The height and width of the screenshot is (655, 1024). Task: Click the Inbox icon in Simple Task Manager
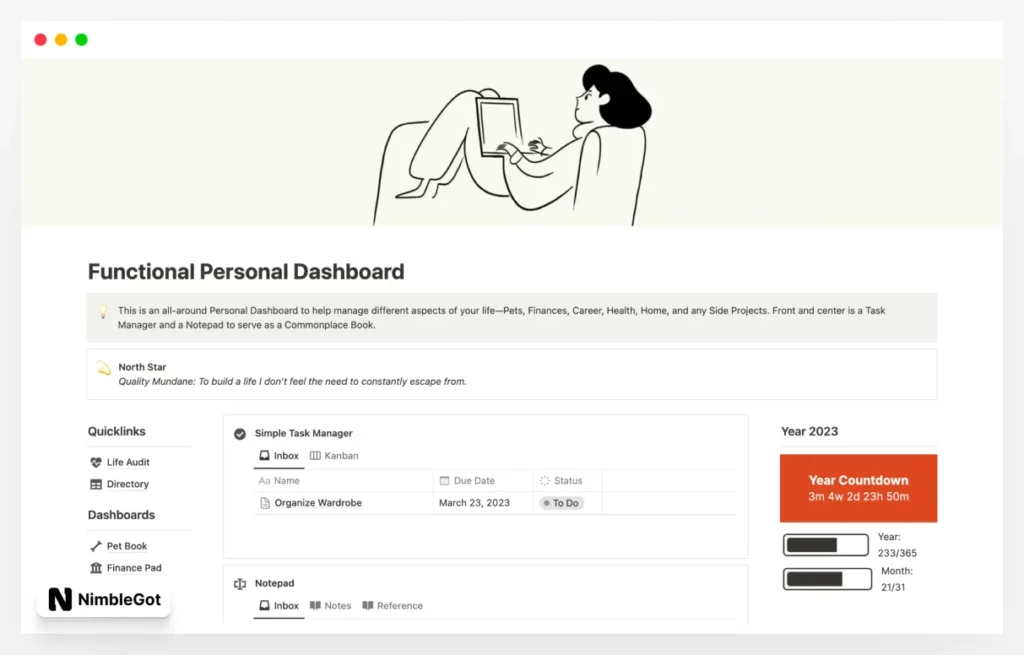pyautogui.click(x=266, y=455)
